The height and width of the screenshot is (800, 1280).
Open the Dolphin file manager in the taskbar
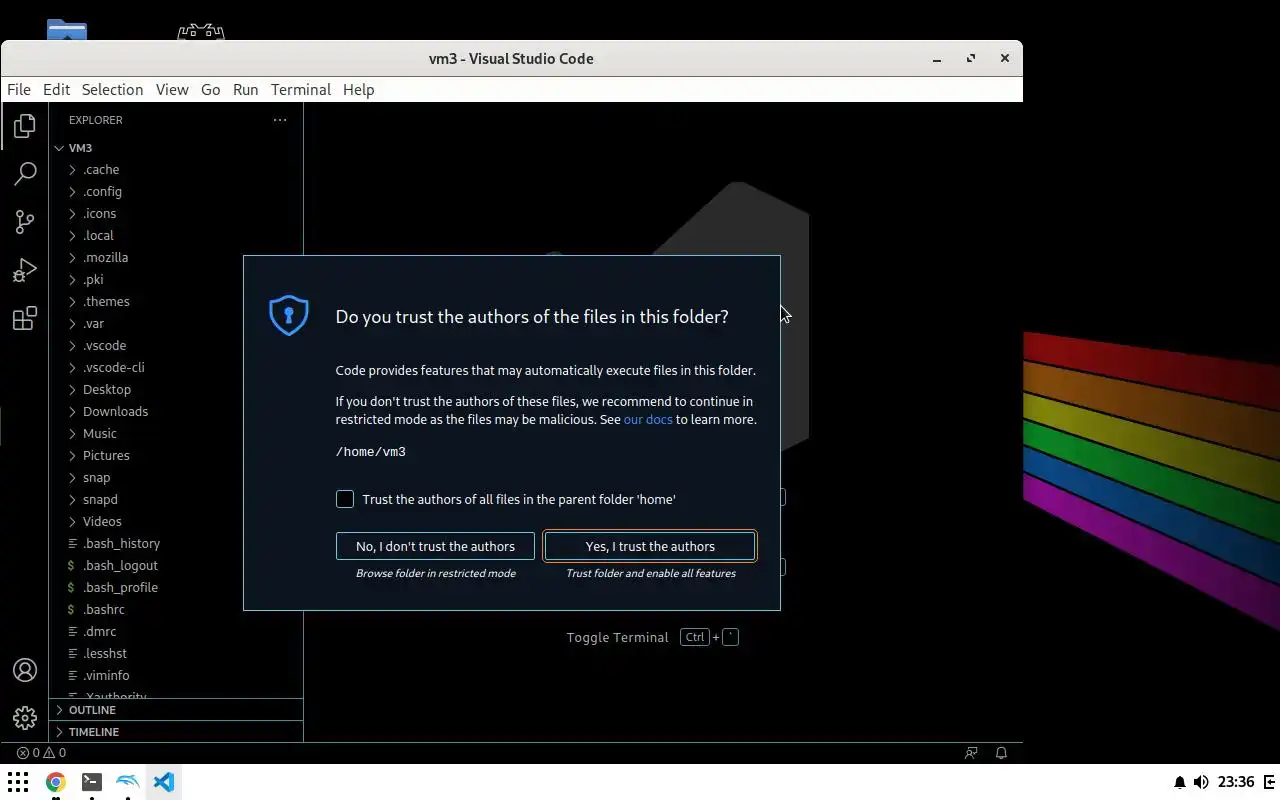click(128, 782)
